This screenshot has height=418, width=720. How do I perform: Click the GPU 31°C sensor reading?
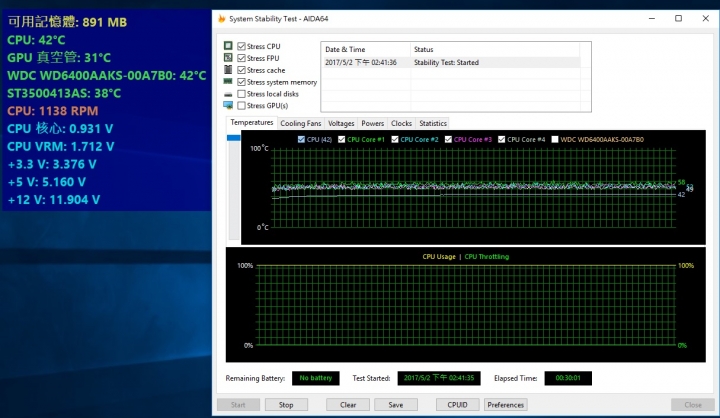[x=59, y=58]
